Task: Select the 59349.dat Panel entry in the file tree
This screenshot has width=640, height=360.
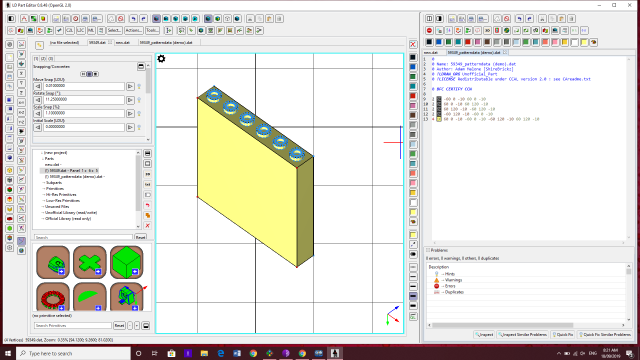Action: pos(71,171)
